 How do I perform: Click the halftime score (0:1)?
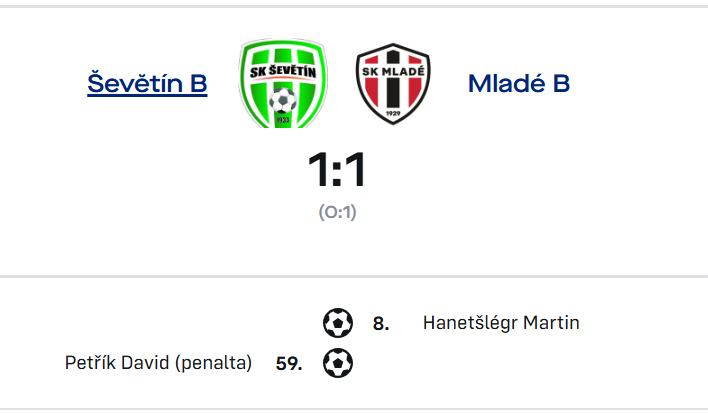coord(338,212)
